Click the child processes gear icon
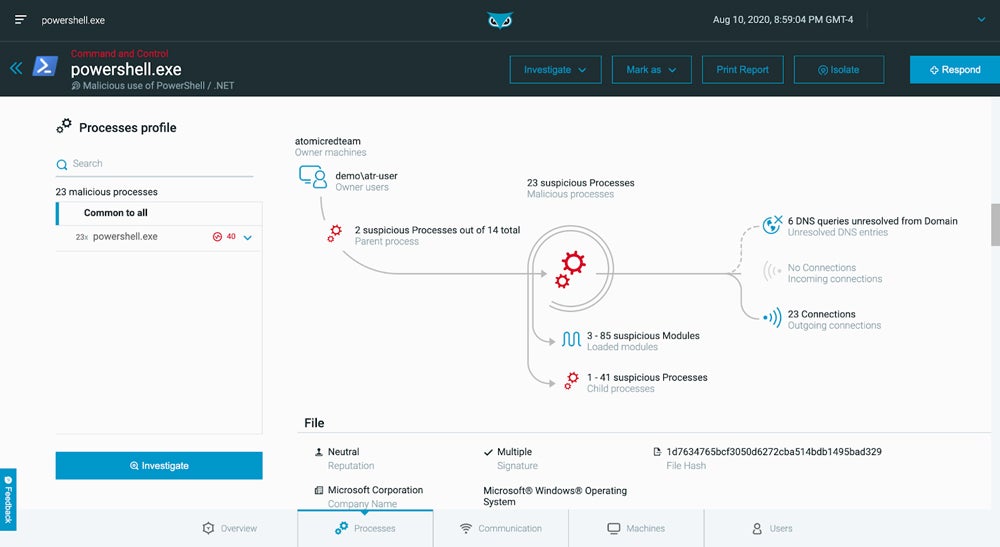 pyautogui.click(x=571, y=381)
